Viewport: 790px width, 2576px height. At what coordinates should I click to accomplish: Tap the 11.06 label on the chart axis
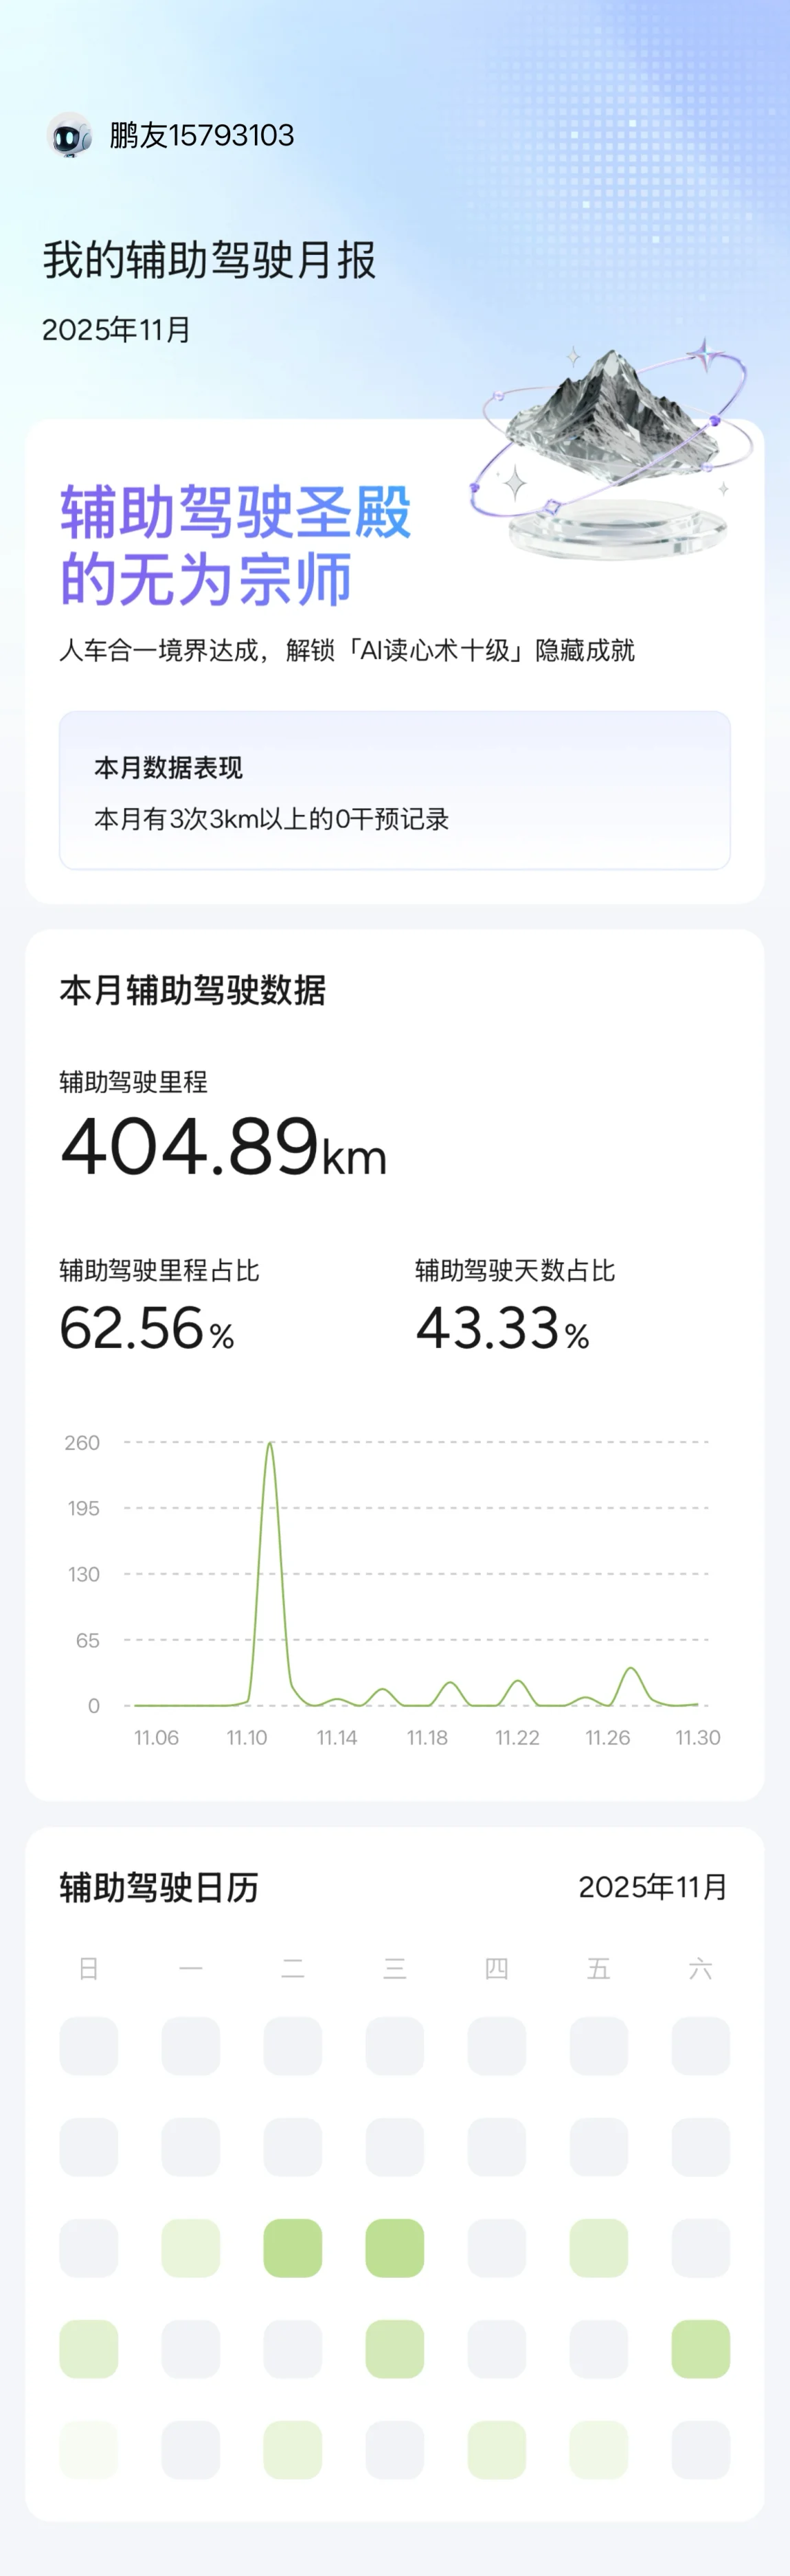coord(156,1737)
